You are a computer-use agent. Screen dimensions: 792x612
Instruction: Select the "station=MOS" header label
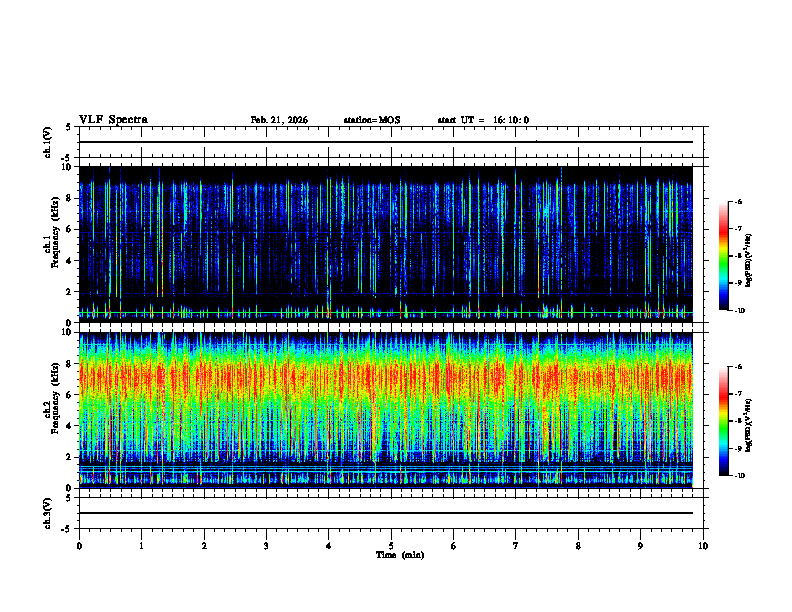[372, 120]
